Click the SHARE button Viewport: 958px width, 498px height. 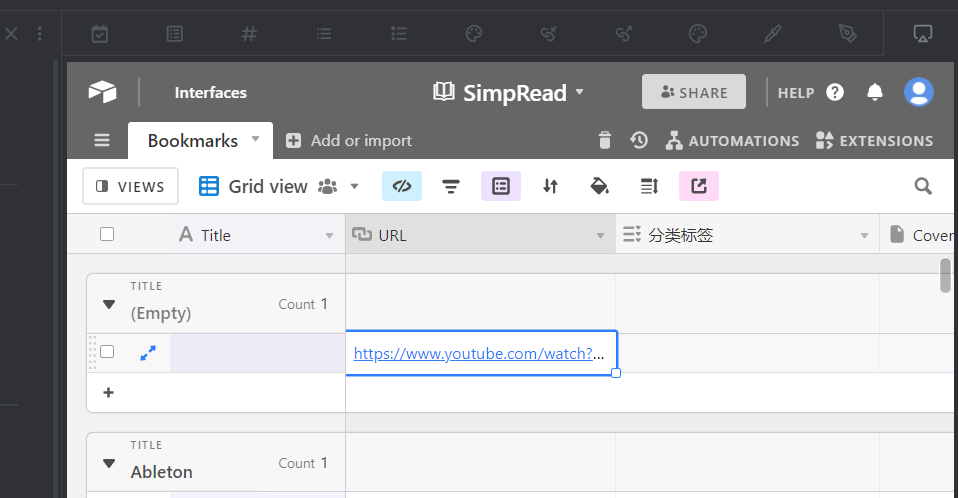[693, 92]
